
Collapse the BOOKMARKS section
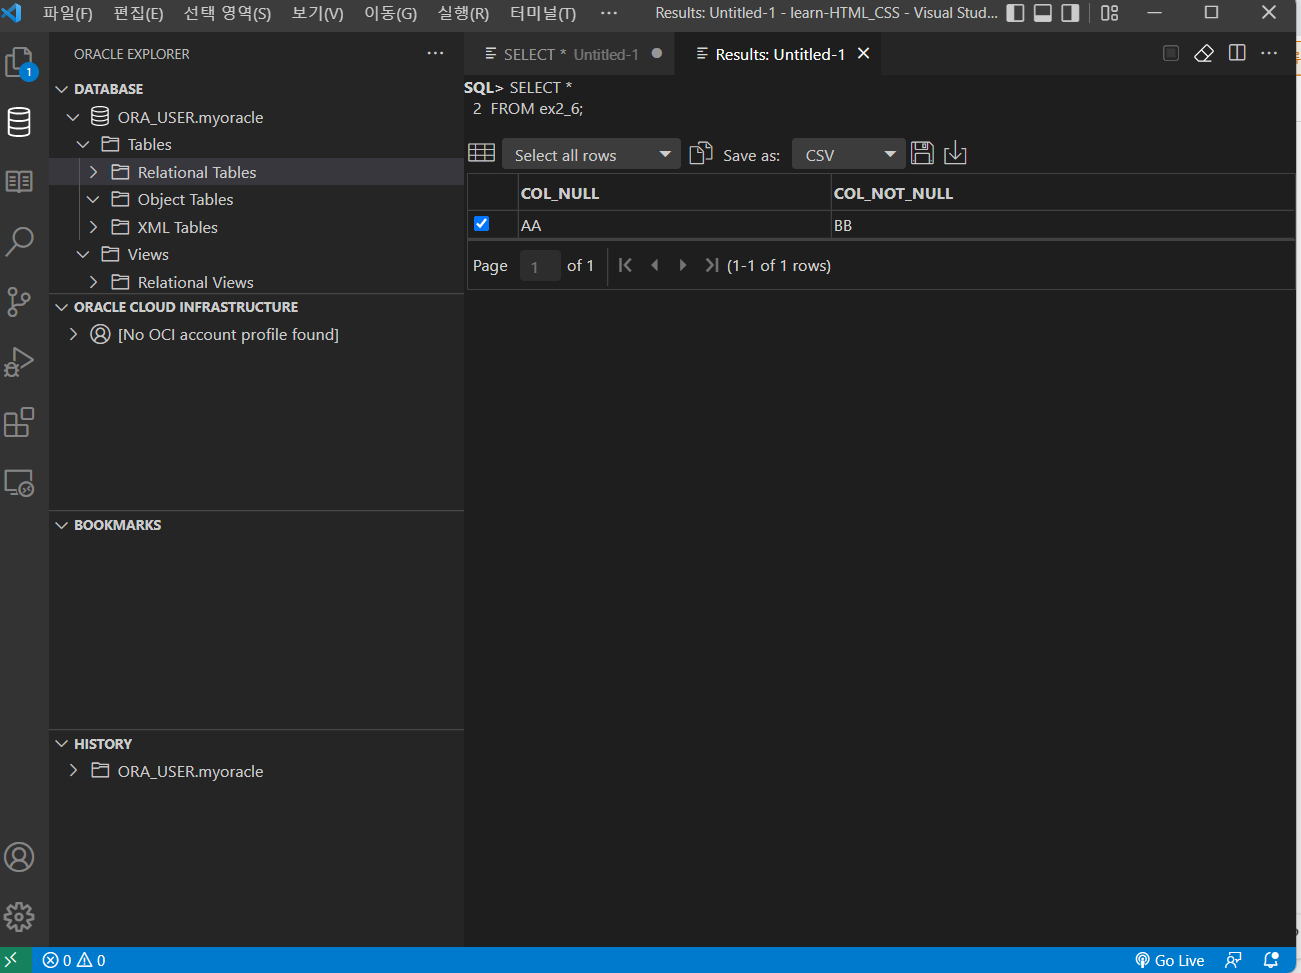pos(62,525)
